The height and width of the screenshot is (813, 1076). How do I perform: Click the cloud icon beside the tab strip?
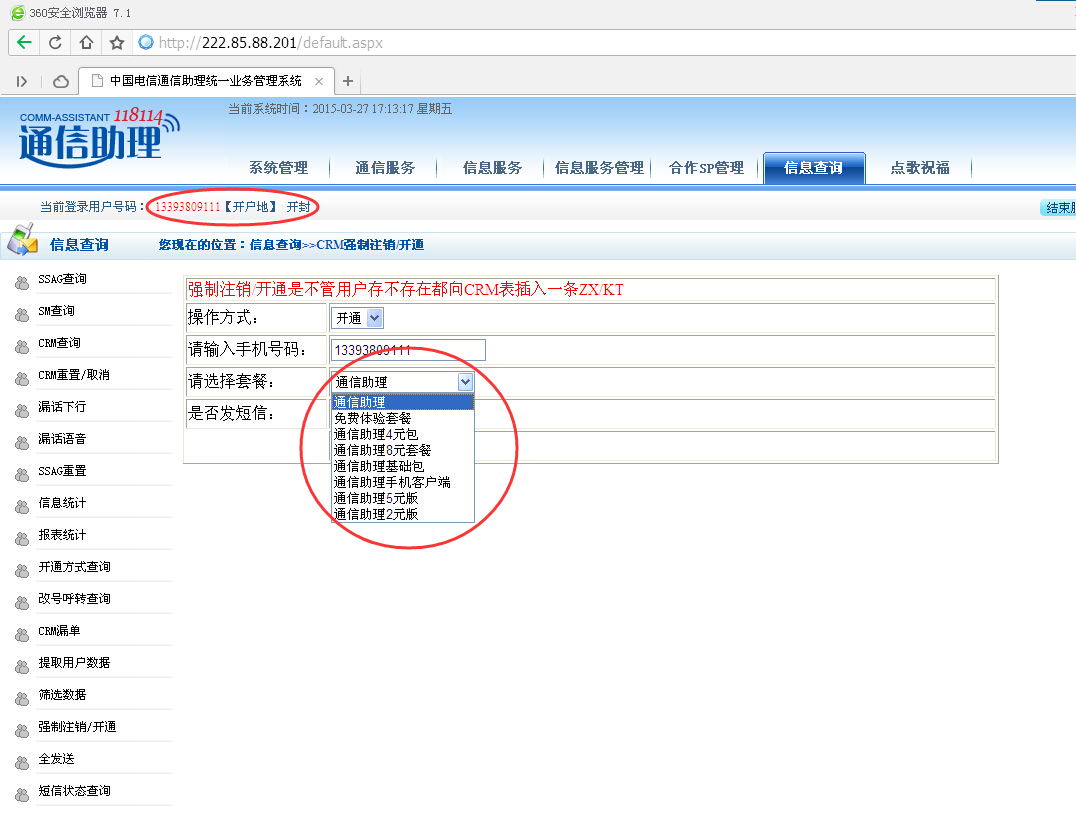click(61, 82)
